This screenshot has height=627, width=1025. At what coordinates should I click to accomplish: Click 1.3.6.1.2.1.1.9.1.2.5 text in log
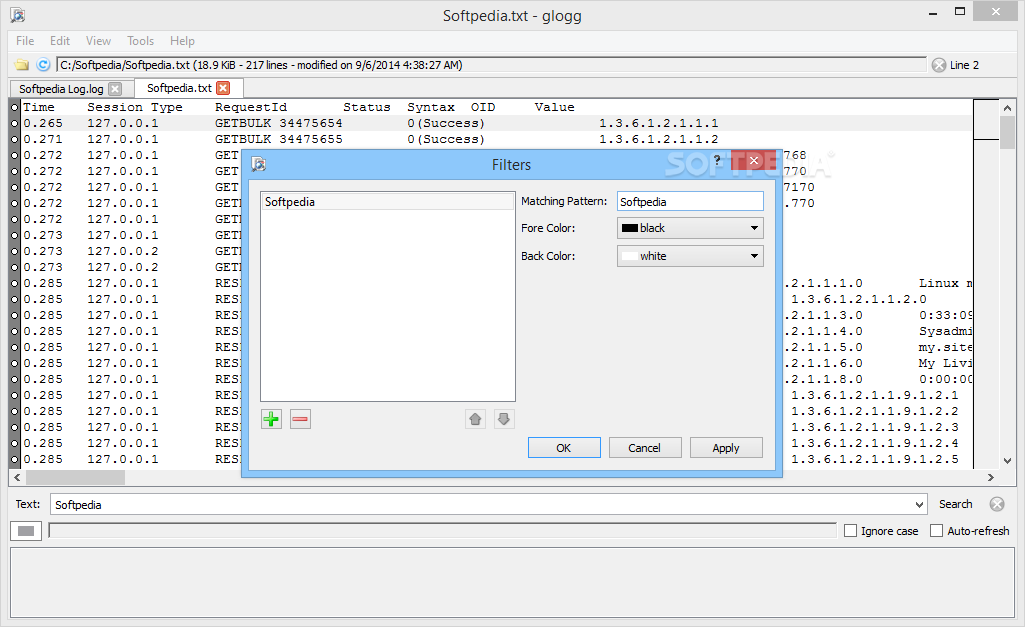(875, 459)
